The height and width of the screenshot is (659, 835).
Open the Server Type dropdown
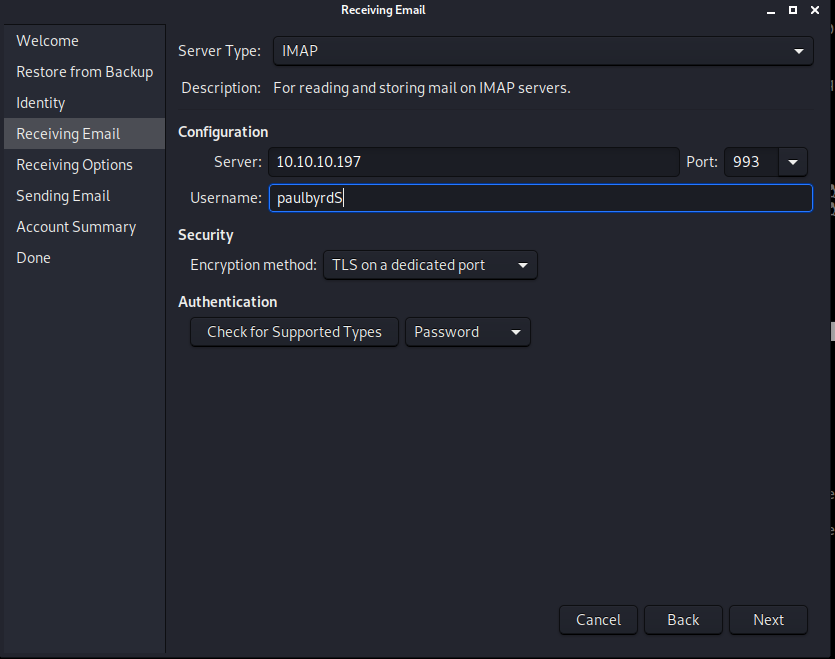pos(542,51)
